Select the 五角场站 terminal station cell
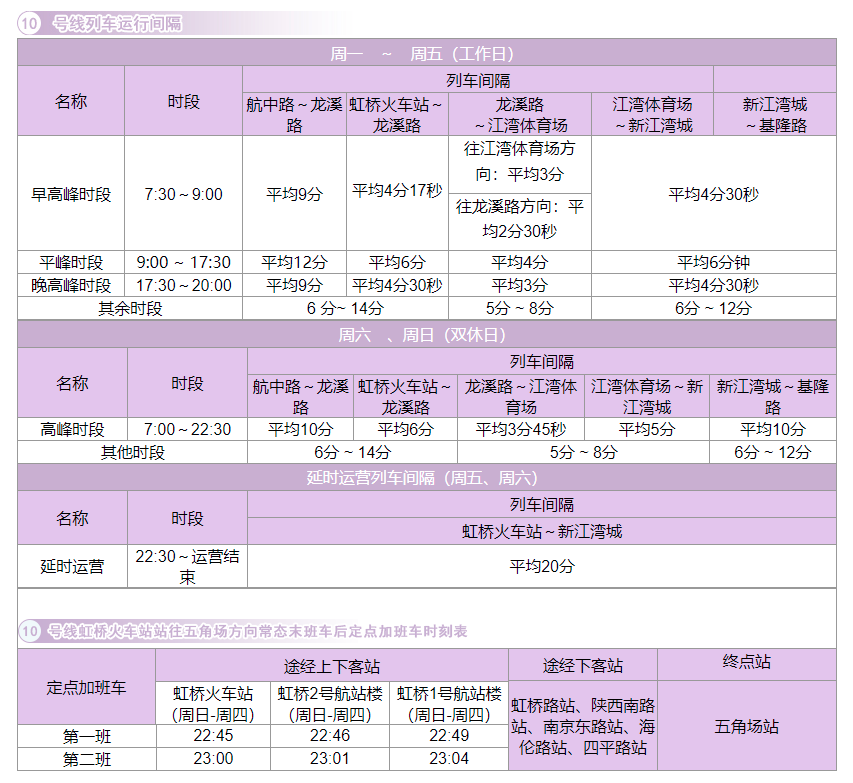853x783 pixels. click(747, 726)
